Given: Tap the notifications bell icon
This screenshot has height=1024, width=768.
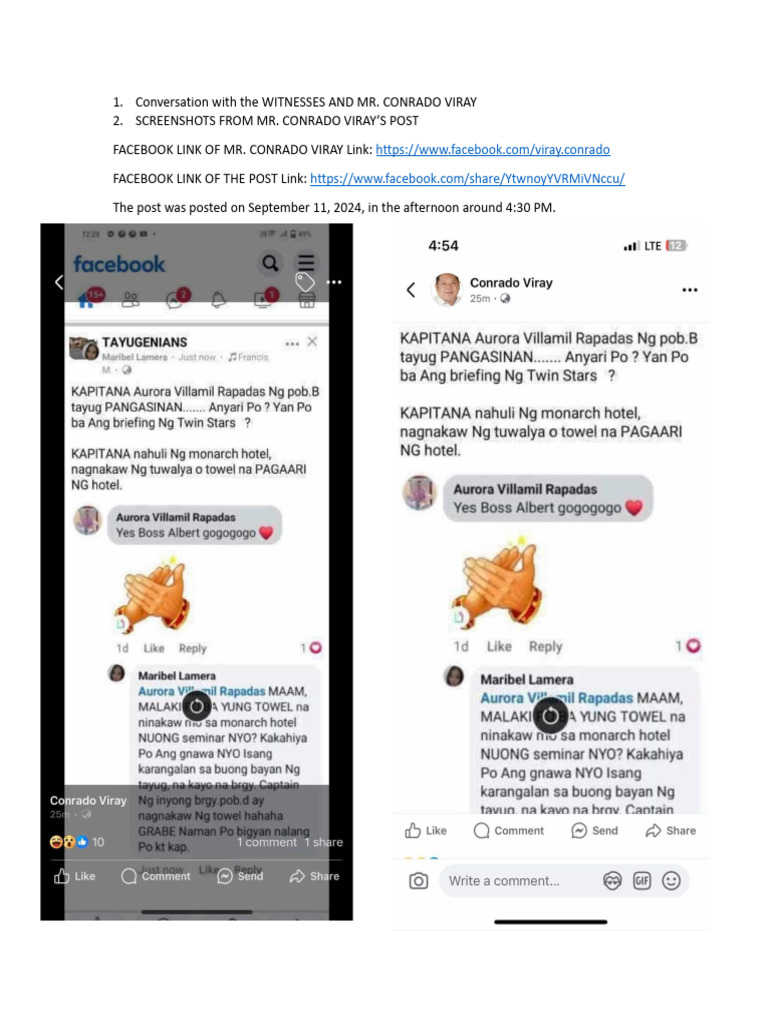Looking at the screenshot, I should point(218,300).
